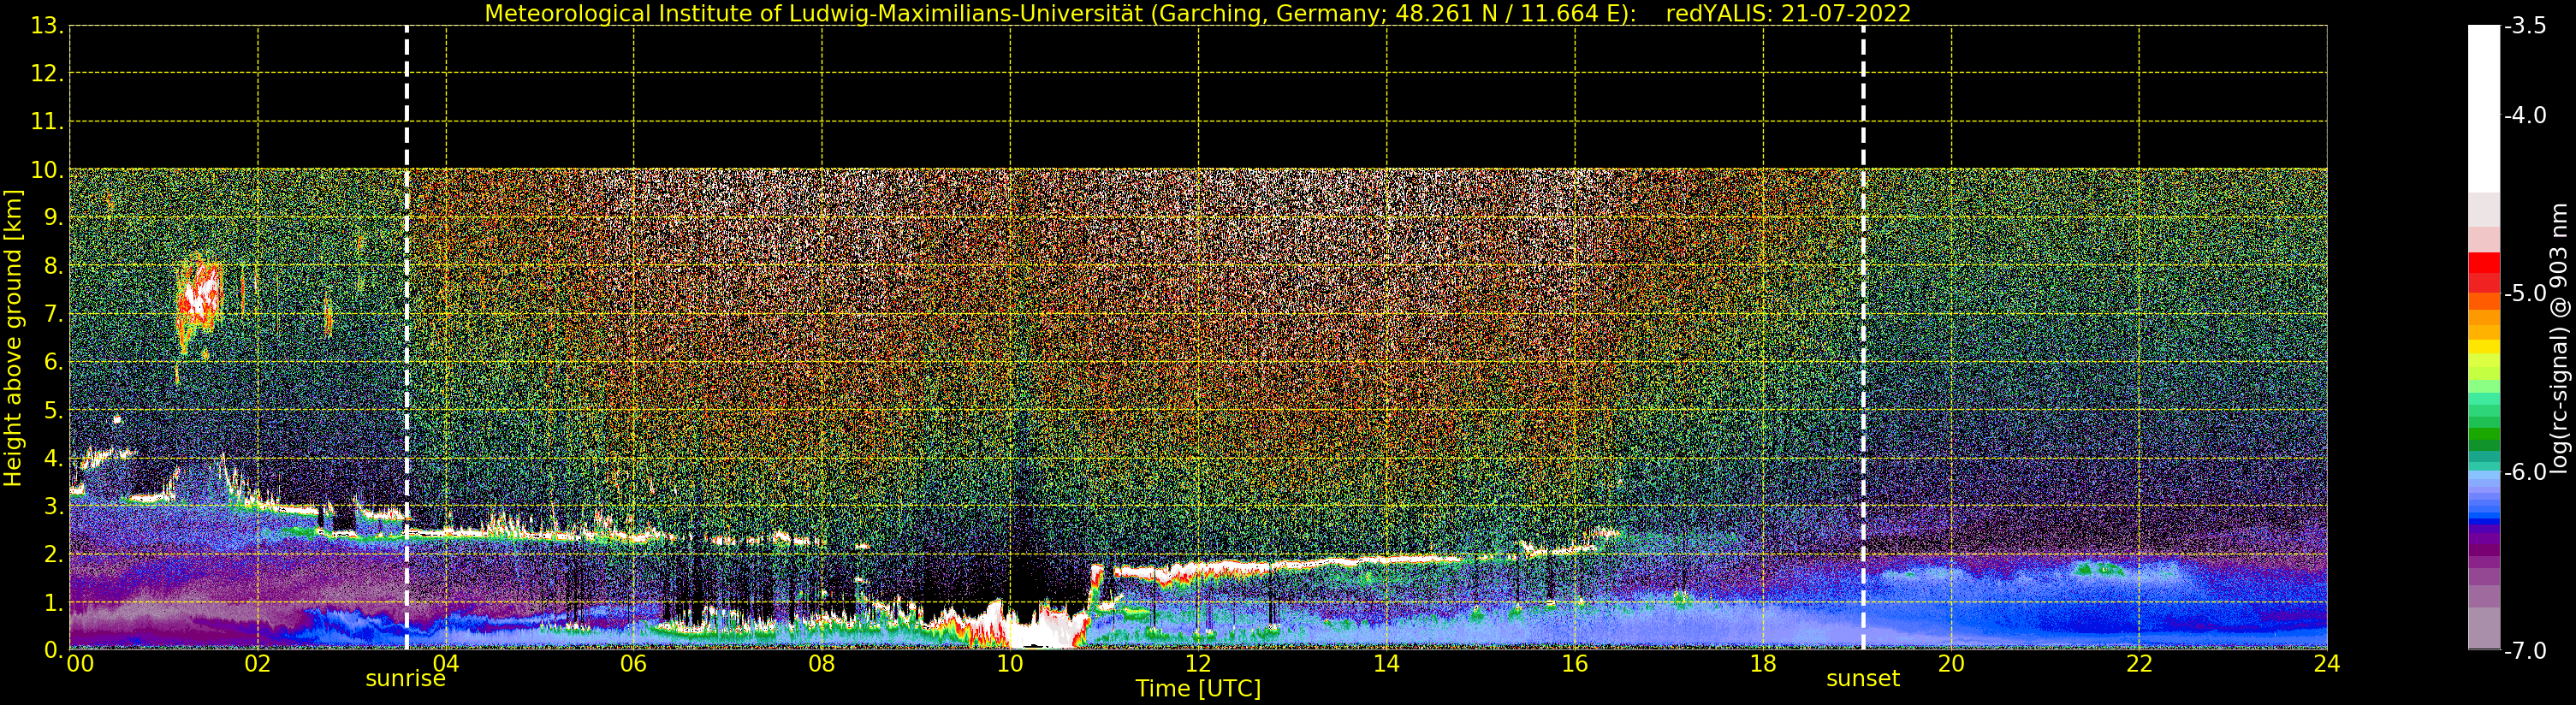Click the log(rc-signal) @ 903 nm label
The width and height of the screenshot is (2576, 705).
2559,338
